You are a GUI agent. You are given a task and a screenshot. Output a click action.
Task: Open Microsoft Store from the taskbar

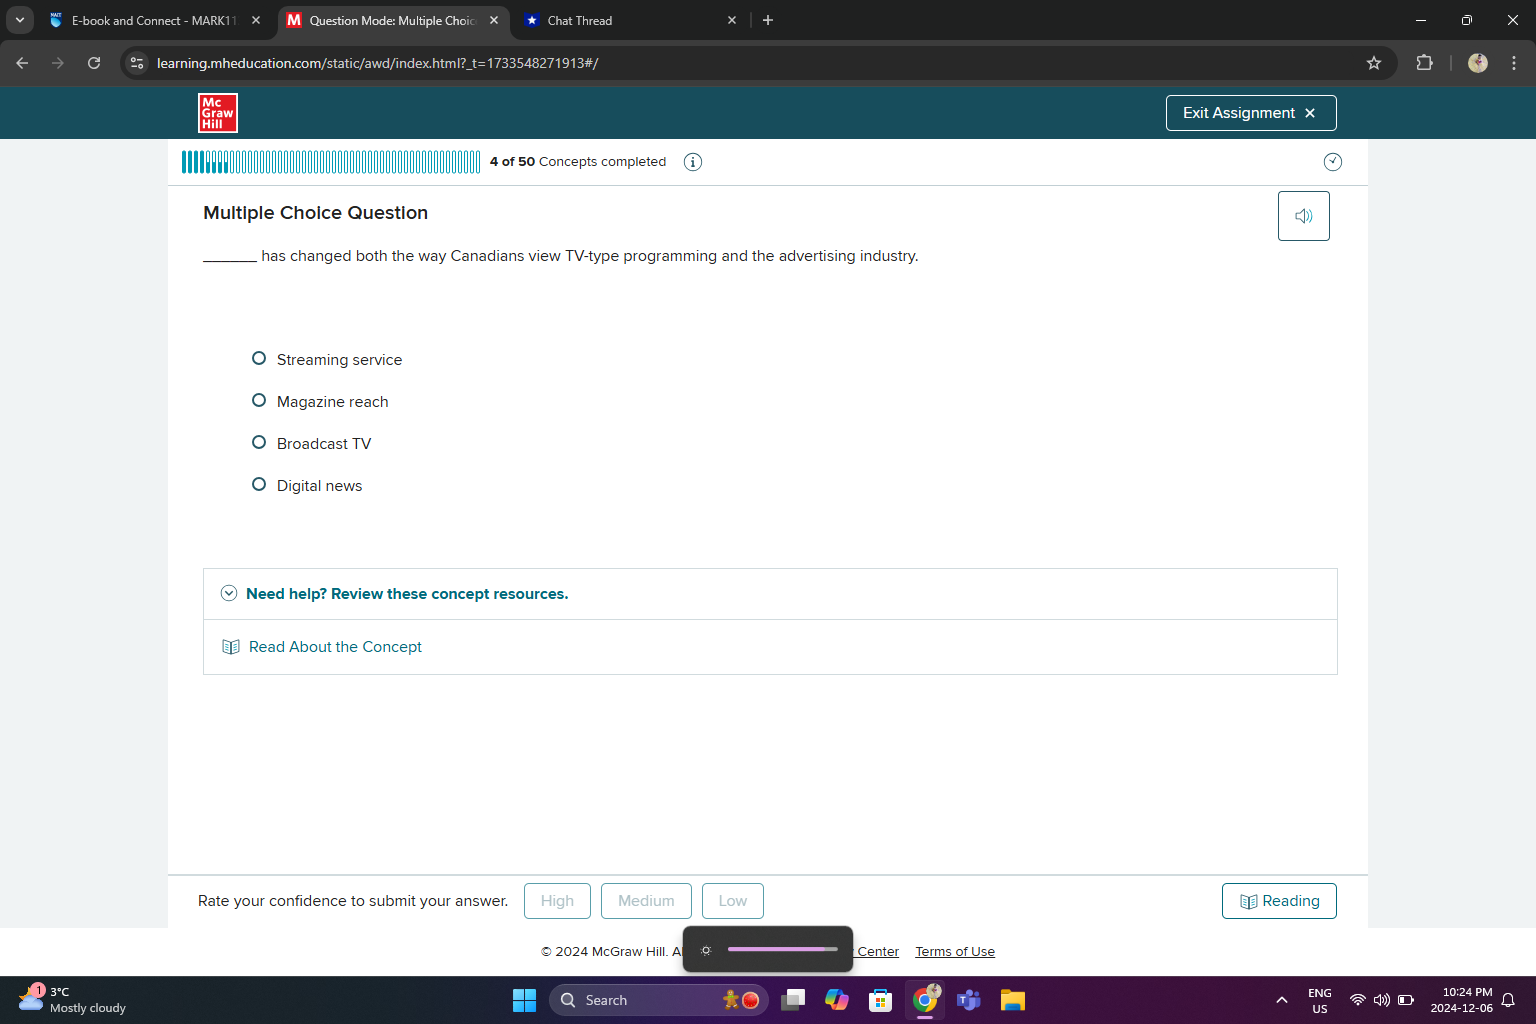[881, 1000]
